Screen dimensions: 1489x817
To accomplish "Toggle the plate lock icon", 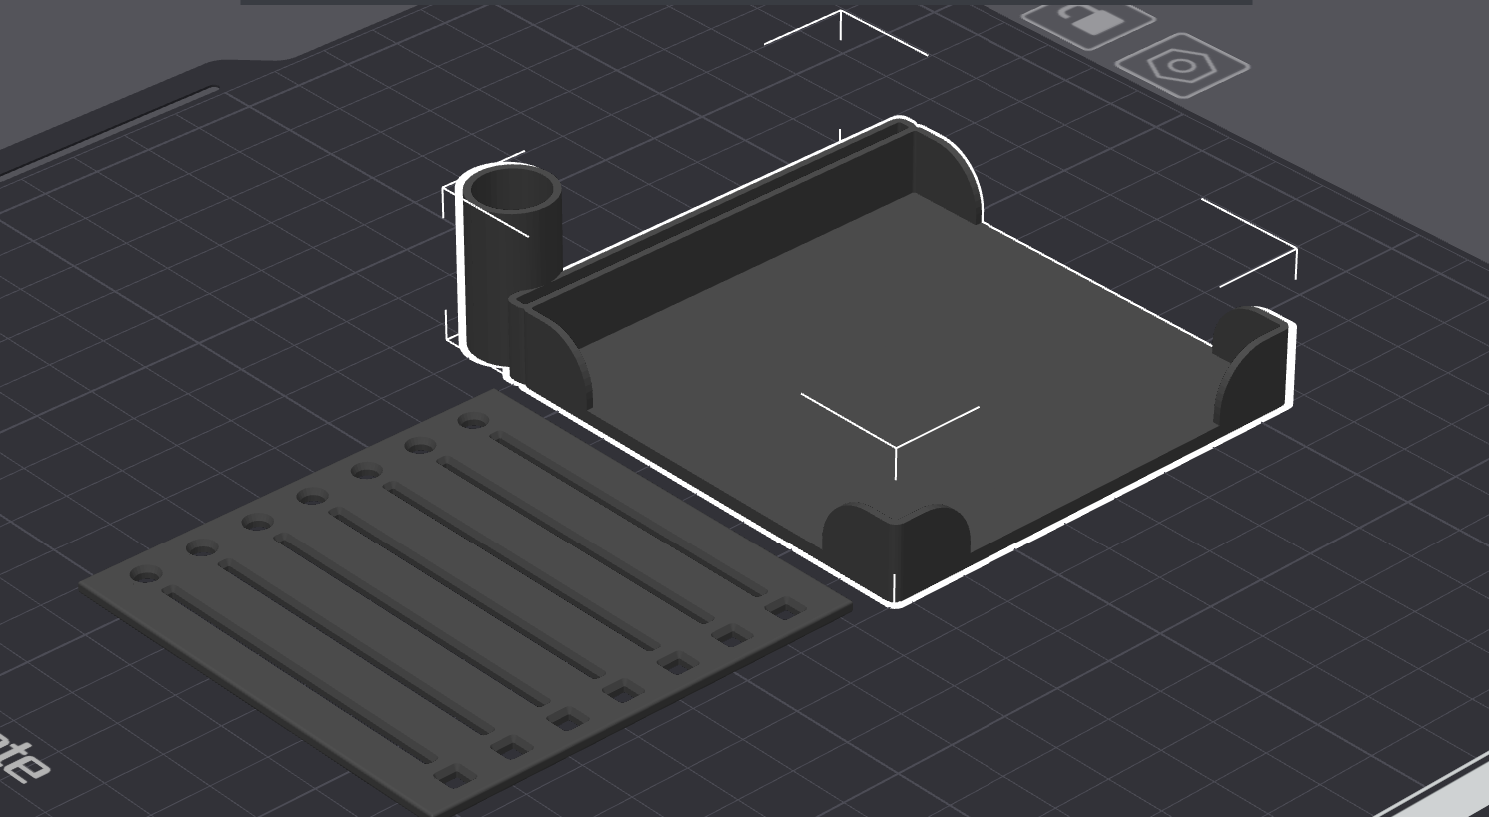I will (1087, 20).
